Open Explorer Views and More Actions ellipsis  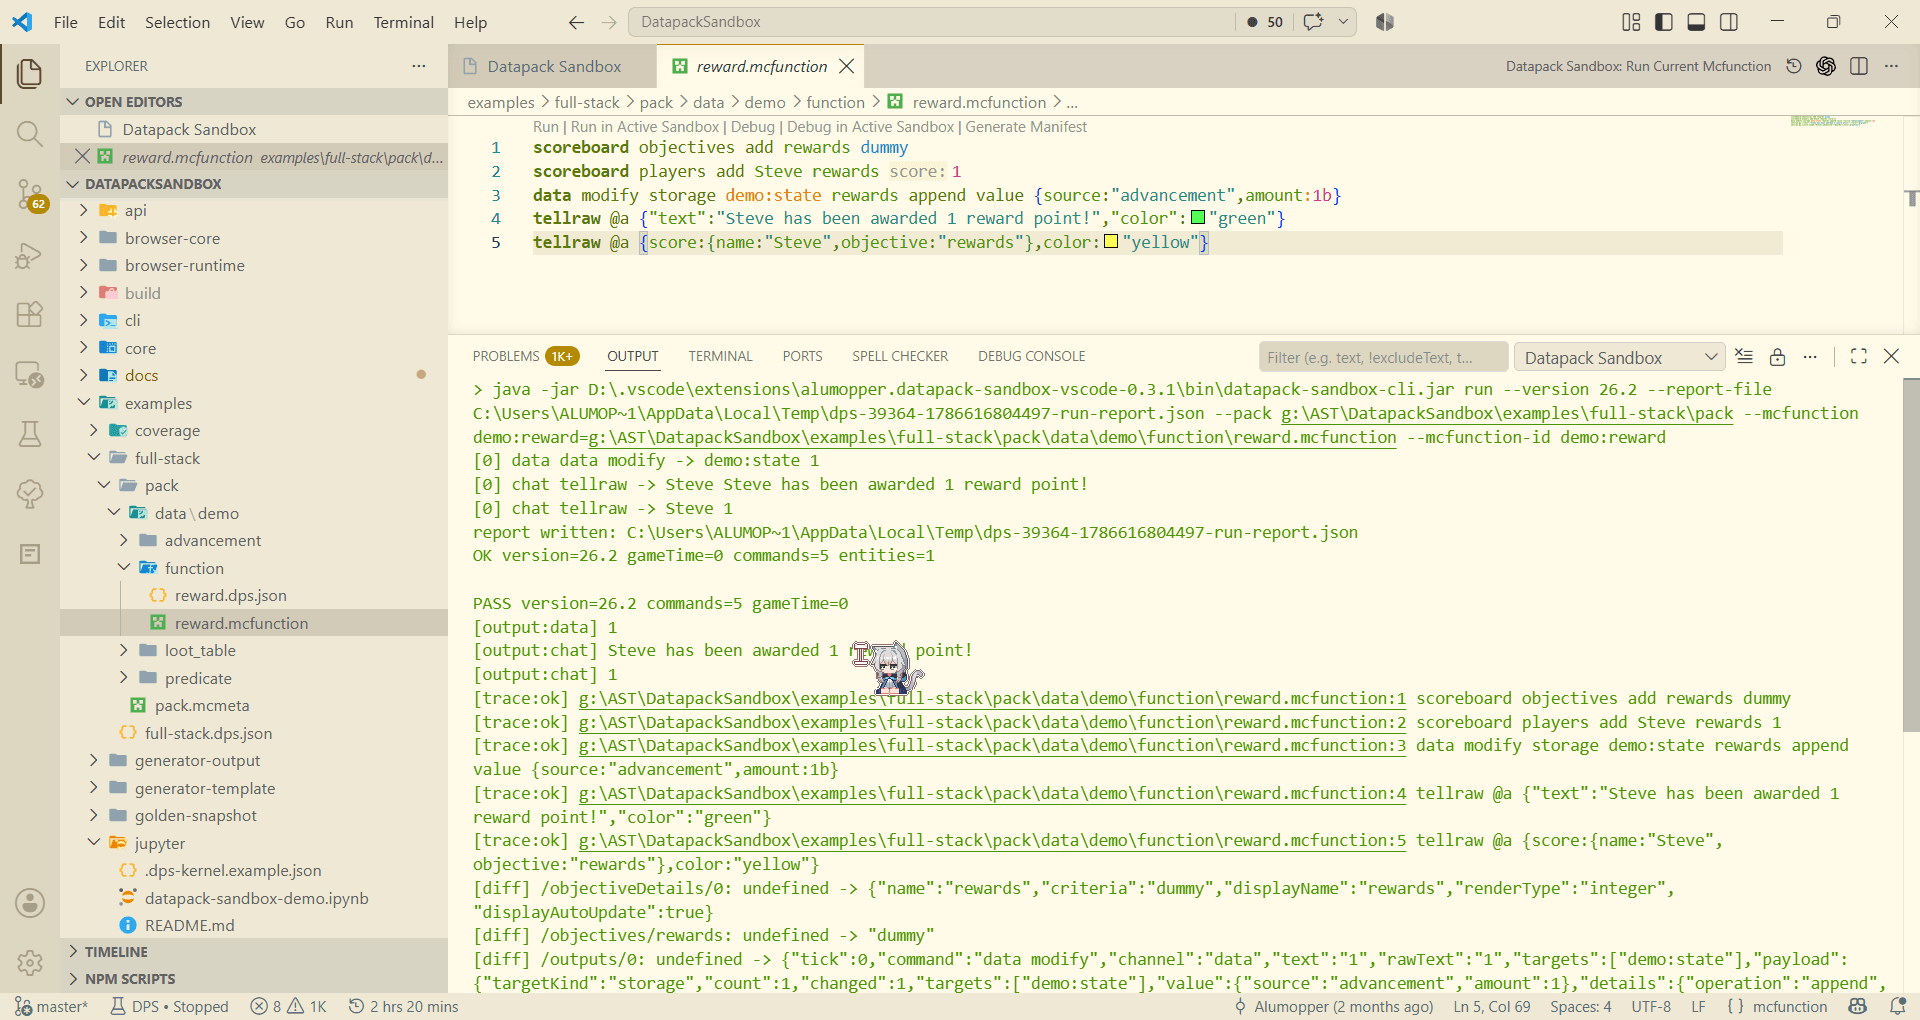[418, 66]
